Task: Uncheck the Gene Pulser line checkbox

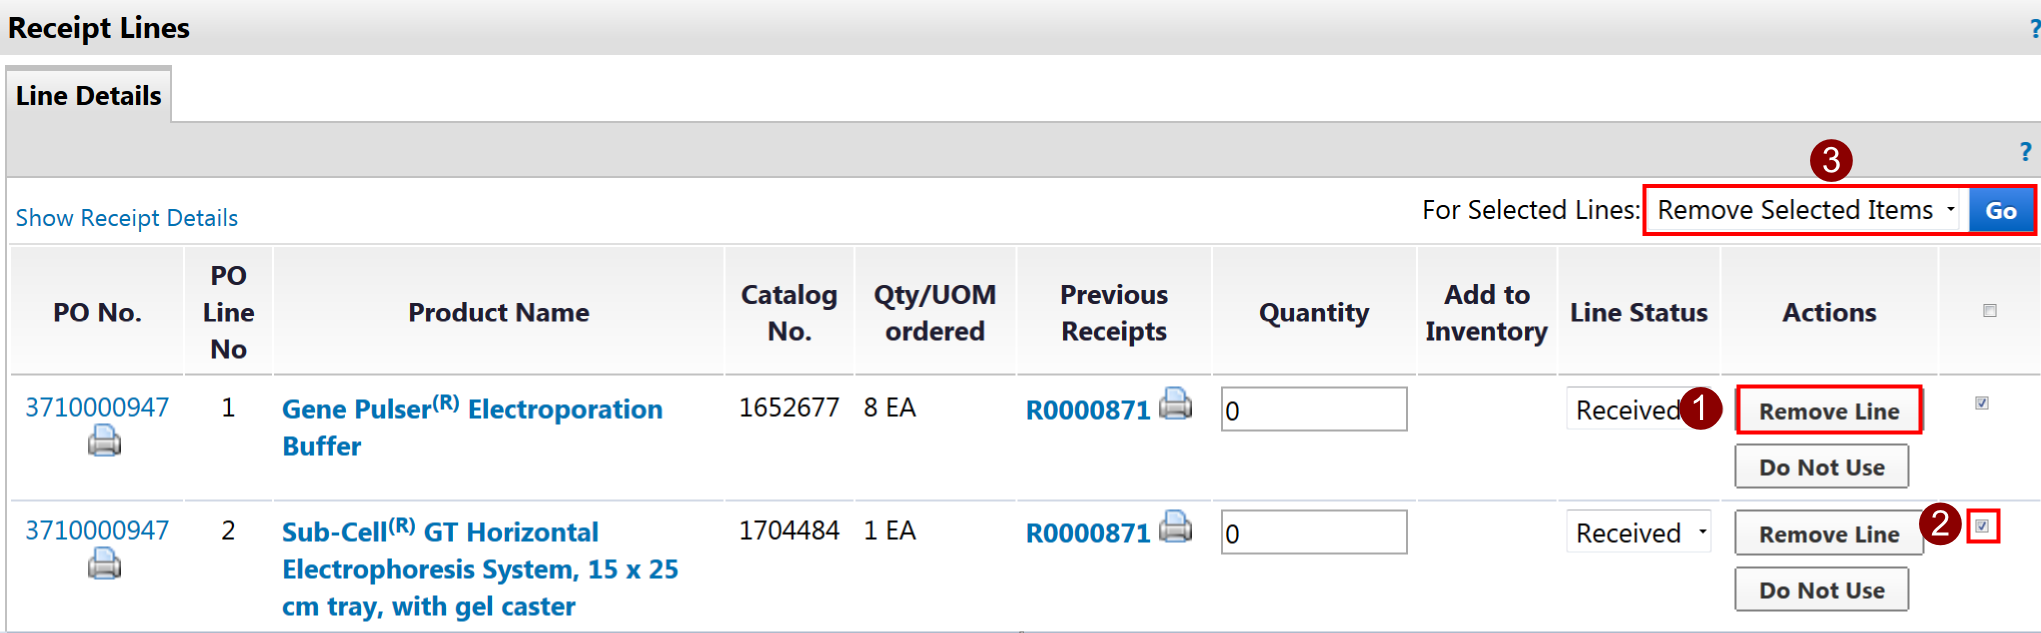Action: [x=1981, y=403]
